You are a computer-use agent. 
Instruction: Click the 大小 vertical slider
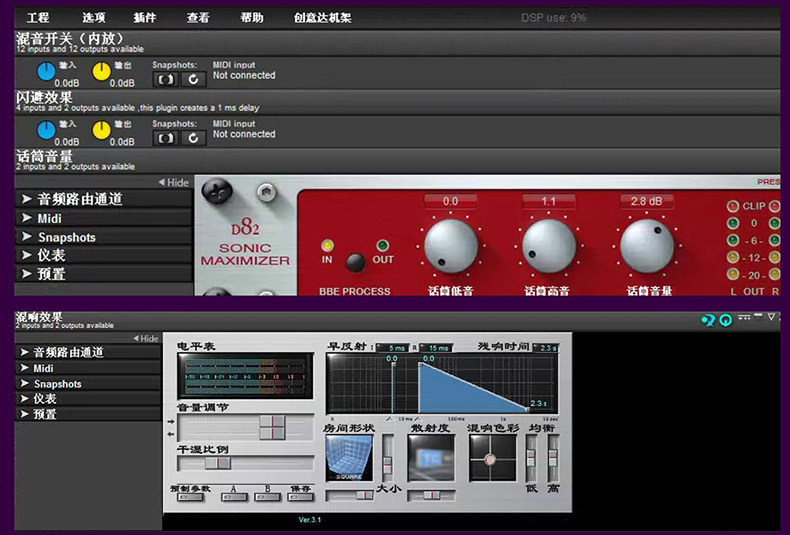pos(387,458)
